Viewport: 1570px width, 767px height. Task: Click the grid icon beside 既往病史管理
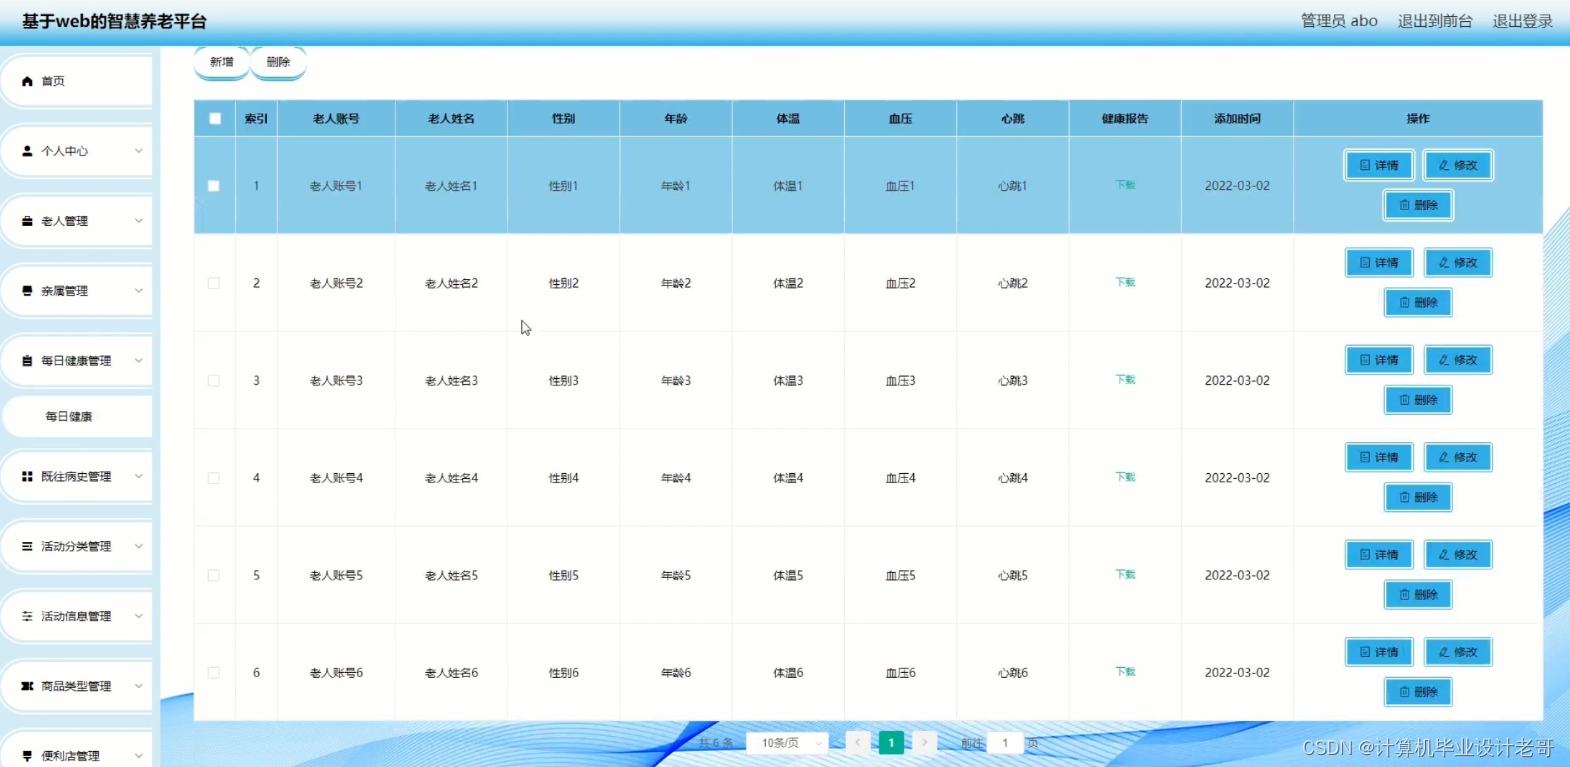pyautogui.click(x=27, y=477)
